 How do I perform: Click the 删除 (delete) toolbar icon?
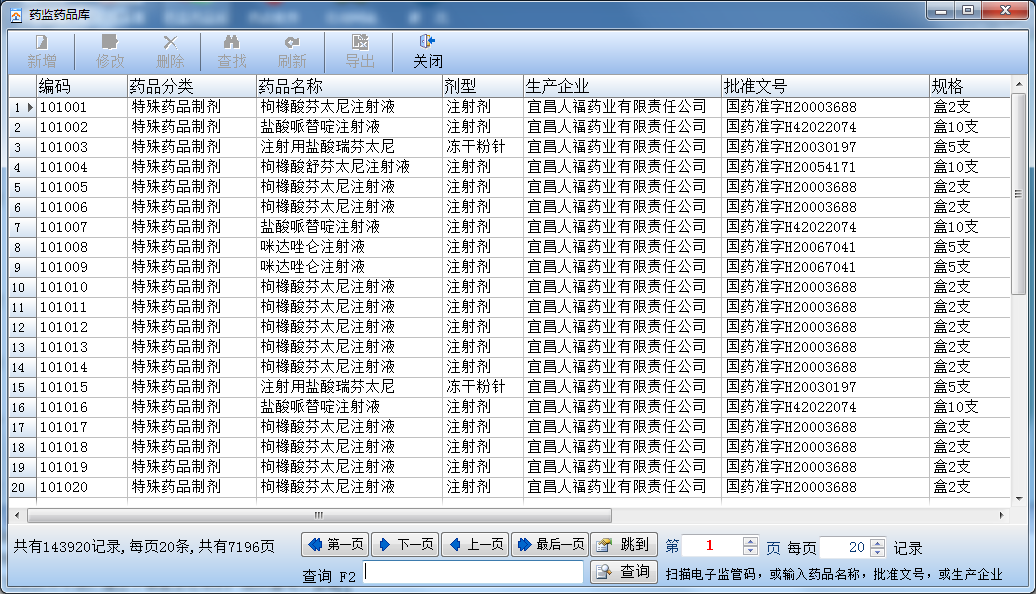click(170, 52)
